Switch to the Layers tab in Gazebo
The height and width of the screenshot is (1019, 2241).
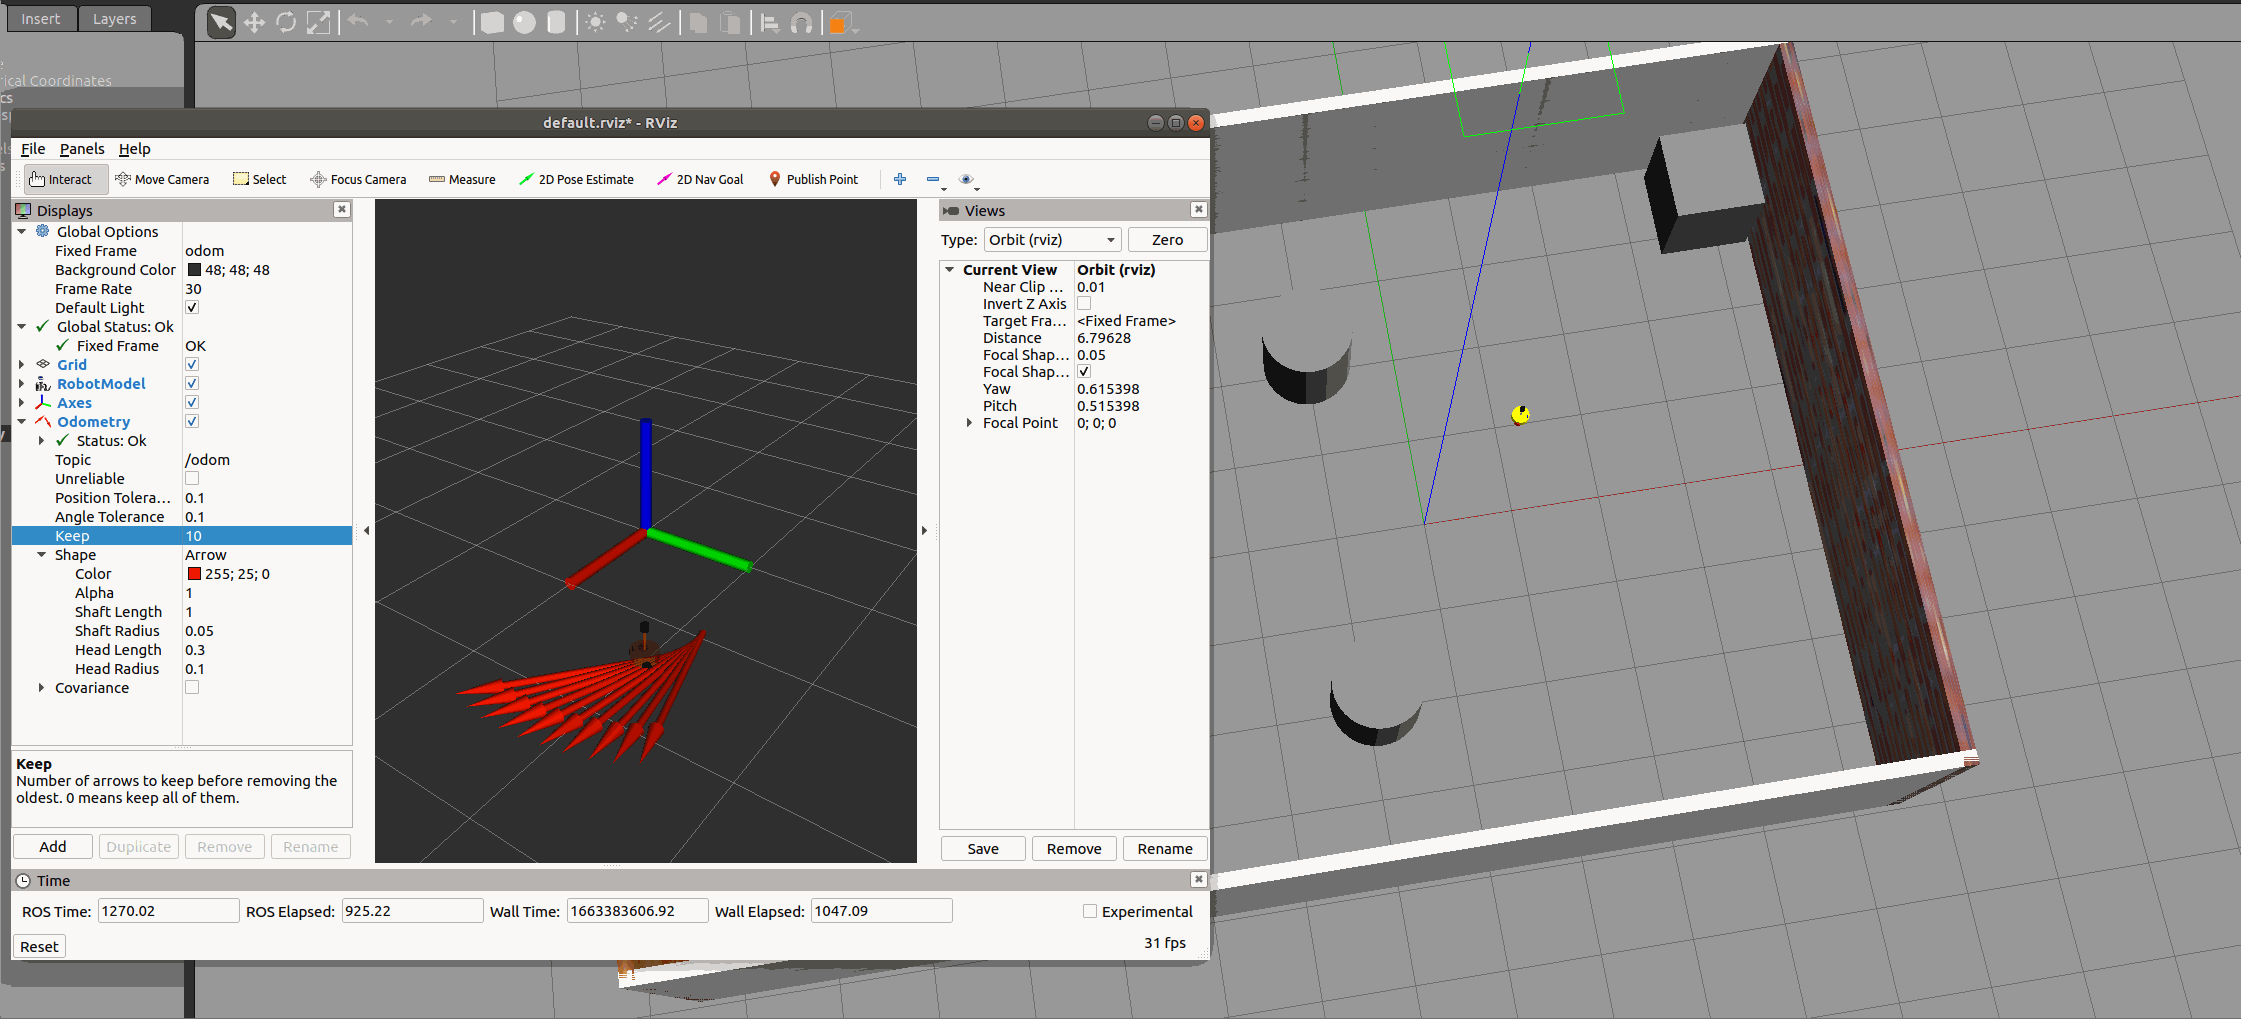tap(114, 19)
